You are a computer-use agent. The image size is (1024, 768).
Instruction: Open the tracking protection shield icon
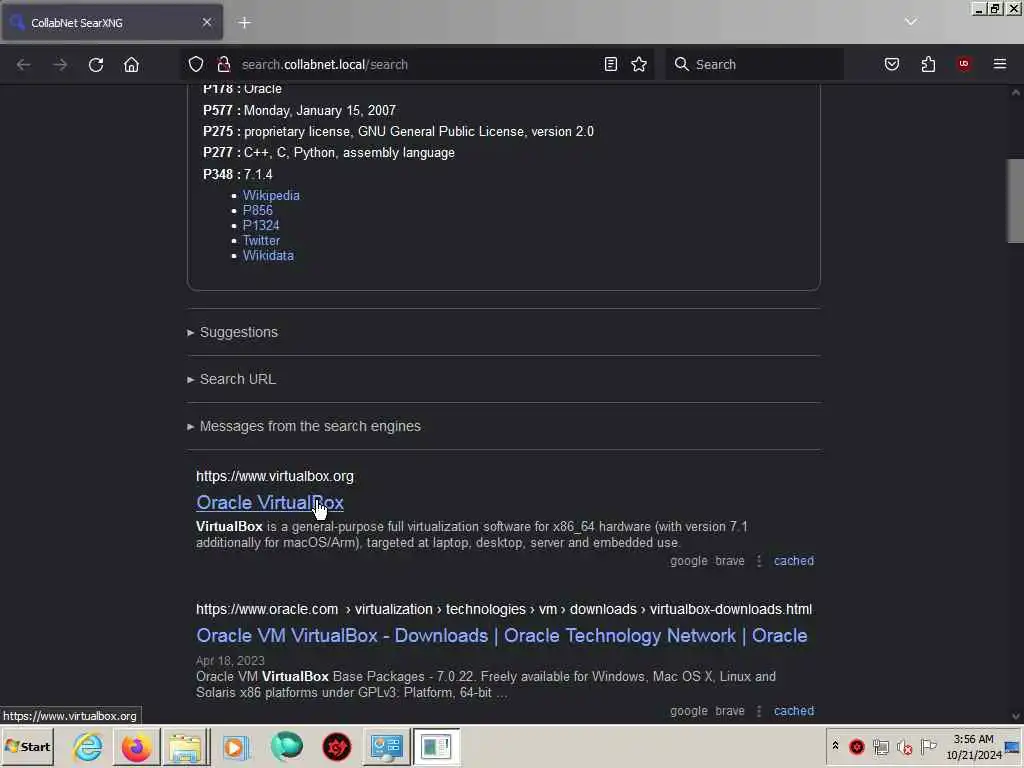click(196, 64)
